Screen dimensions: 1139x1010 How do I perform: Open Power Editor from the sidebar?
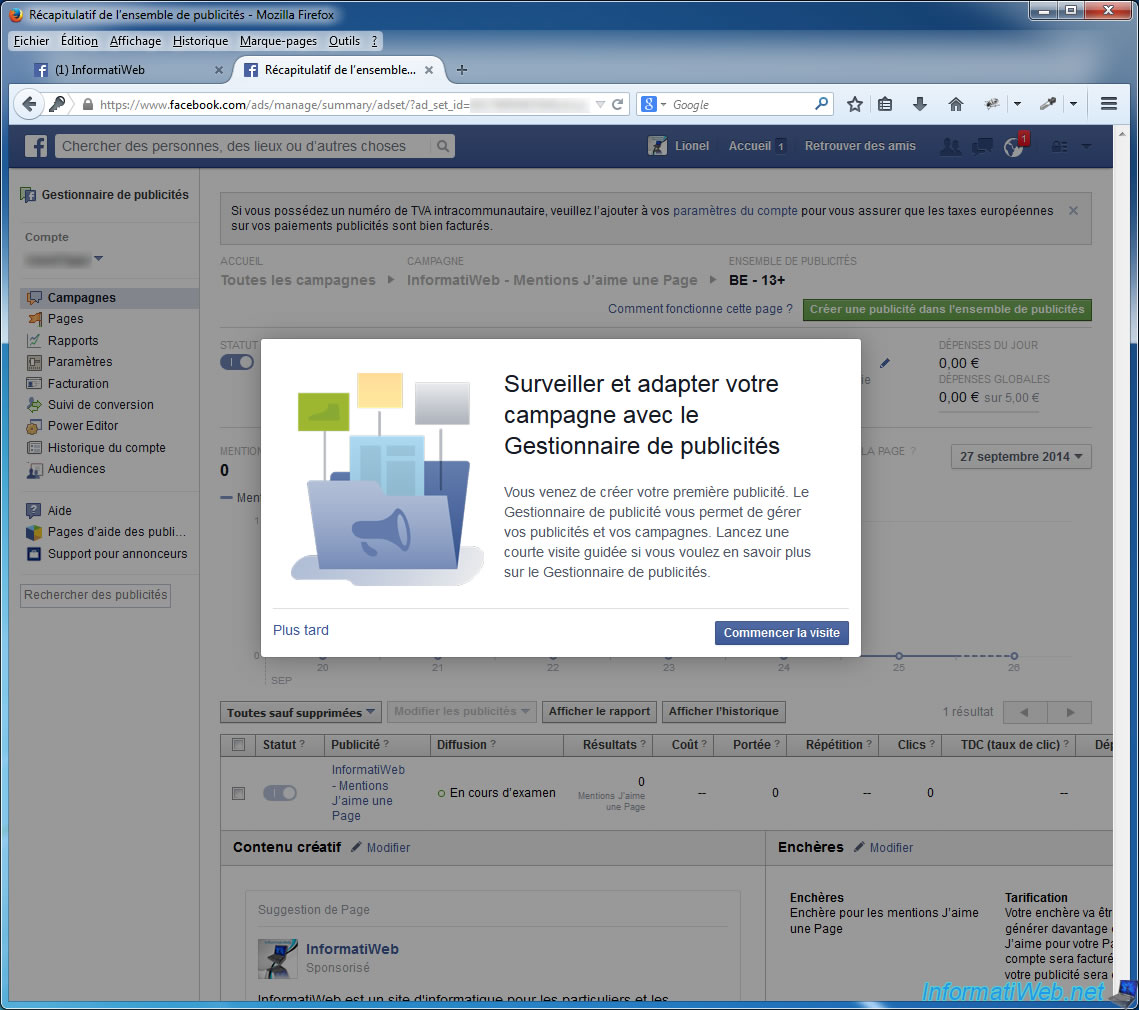83,426
